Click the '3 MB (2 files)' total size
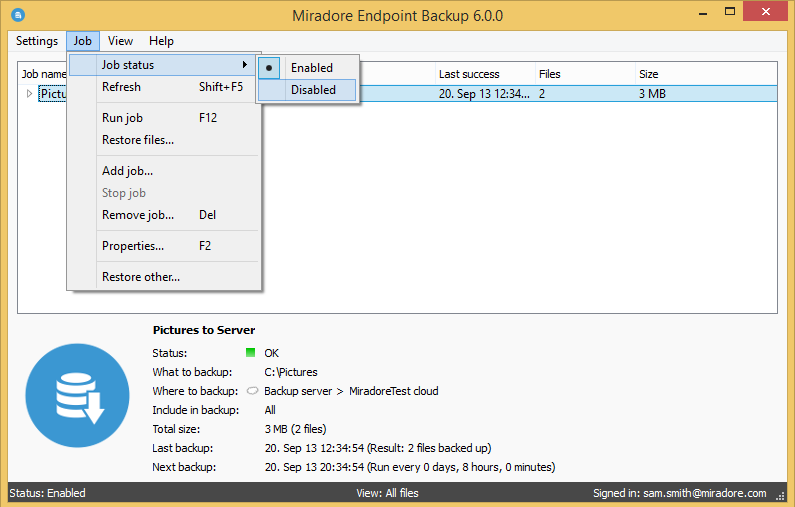The image size is (795, 507). (x=295, y=429)
